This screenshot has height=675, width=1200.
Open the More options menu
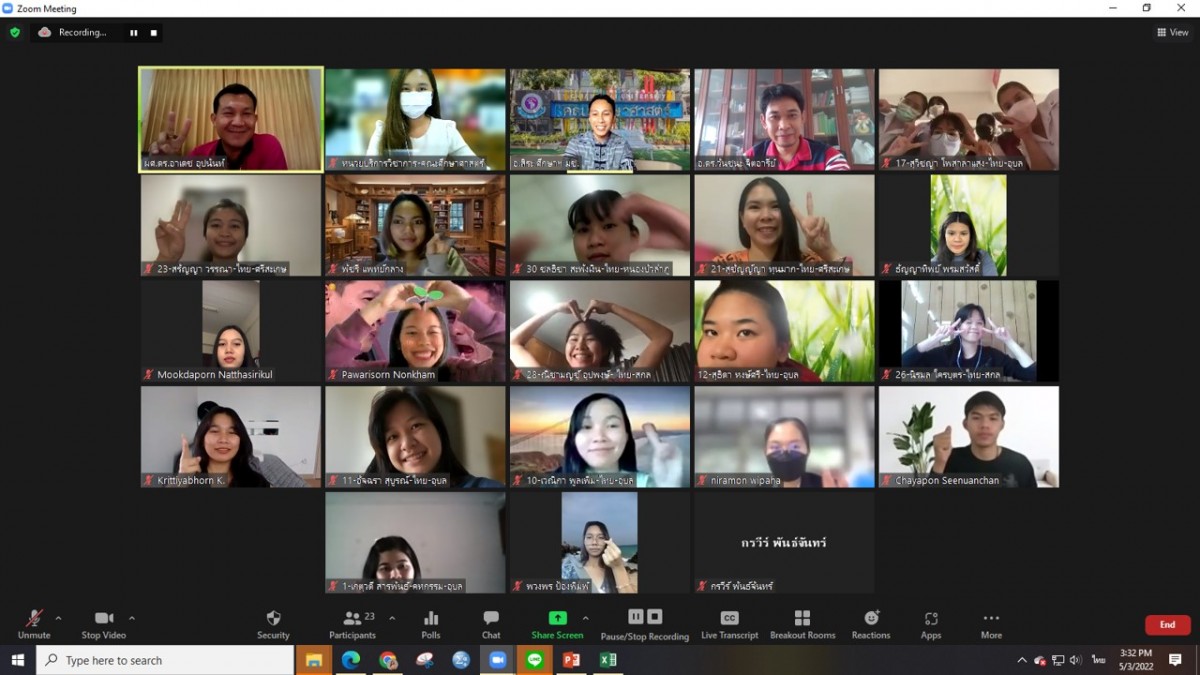pos(991,624)
